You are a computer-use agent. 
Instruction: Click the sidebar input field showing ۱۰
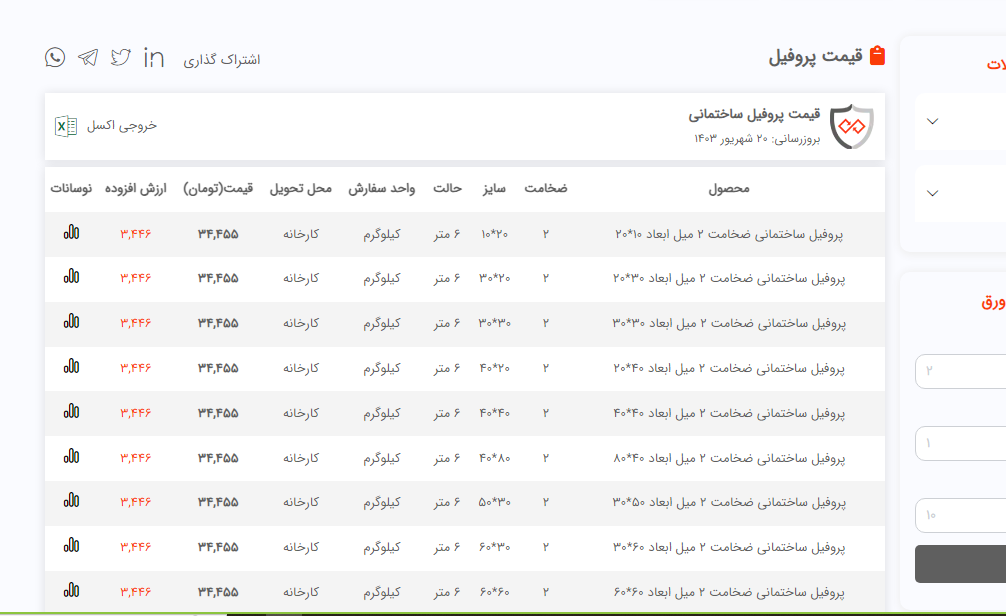point(960,515)
